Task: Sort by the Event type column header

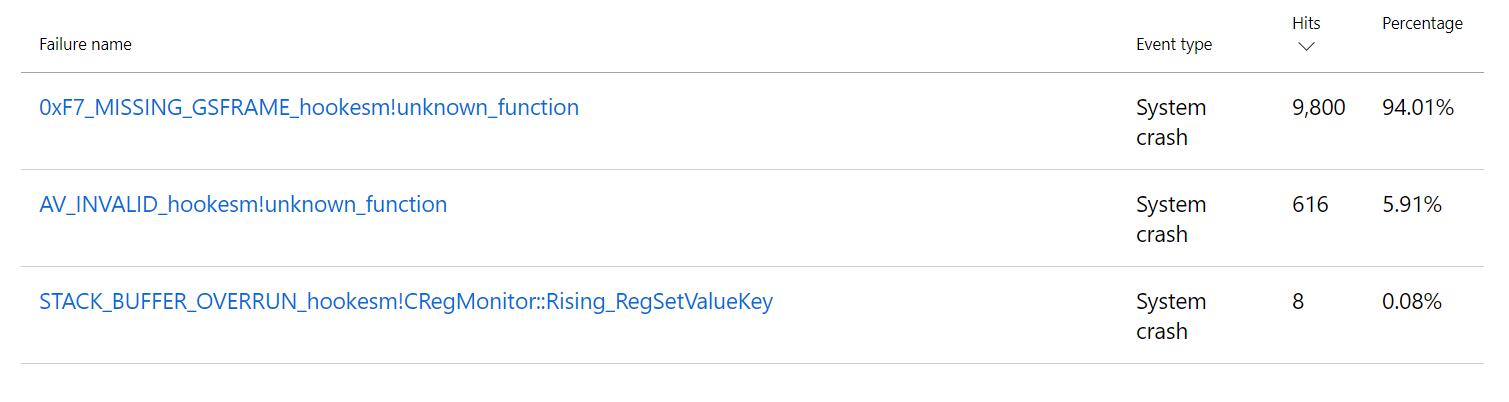Action: [1173, 44]
